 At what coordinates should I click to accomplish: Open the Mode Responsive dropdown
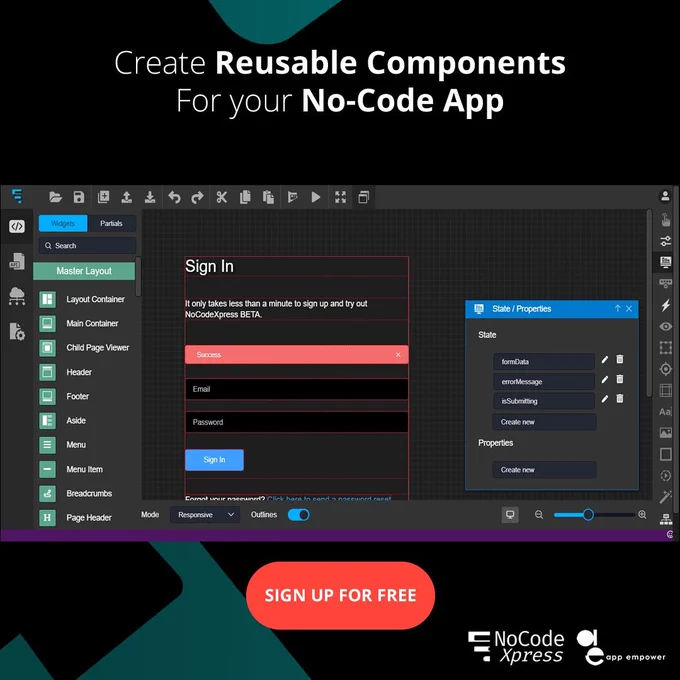[205, 515]
